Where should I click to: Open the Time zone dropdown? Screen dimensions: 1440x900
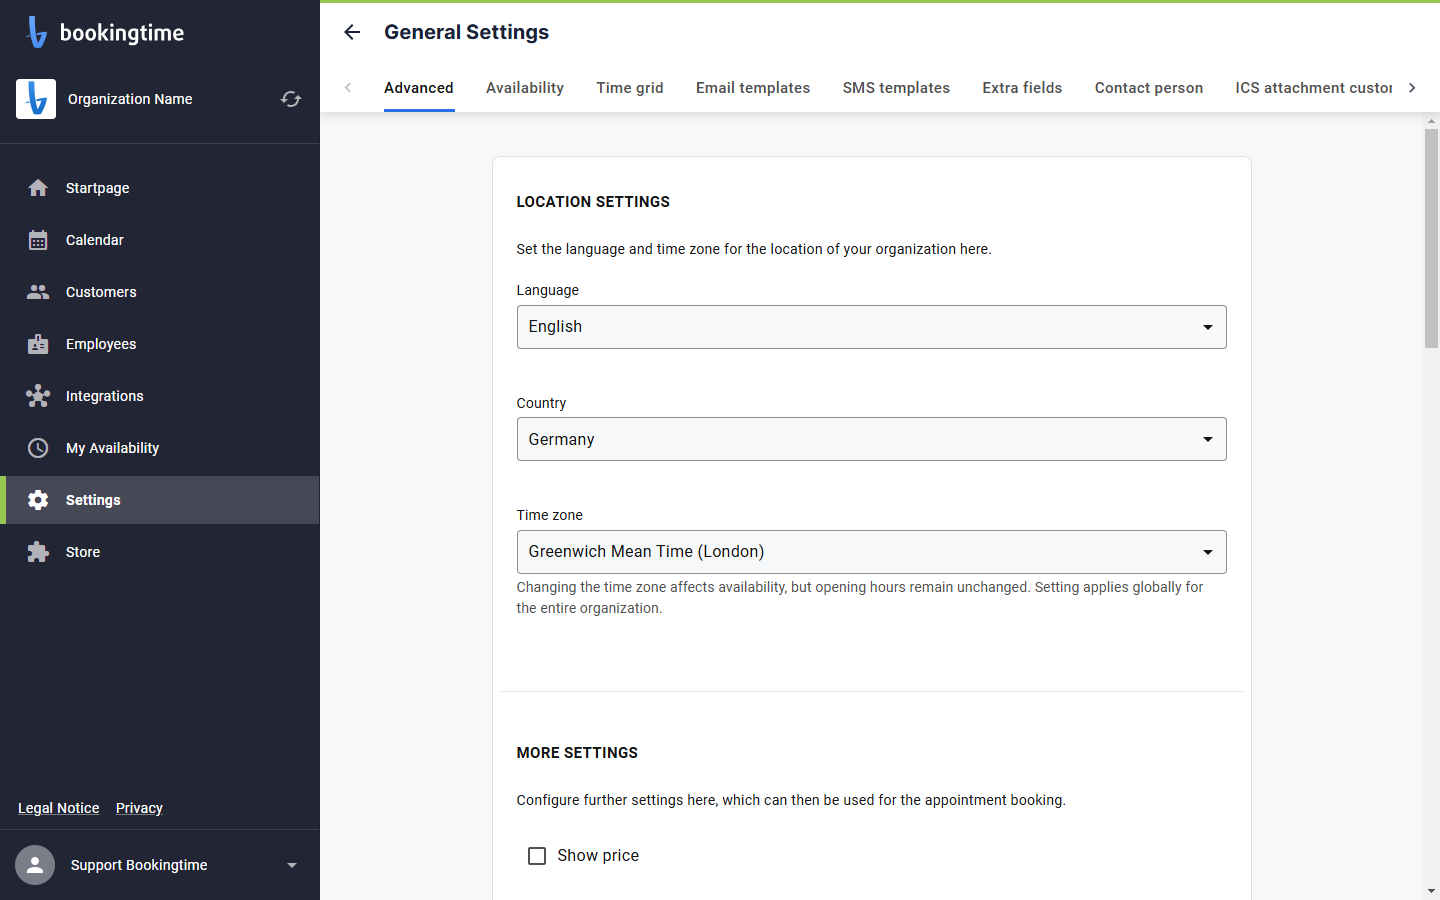(x=871, y=552)
